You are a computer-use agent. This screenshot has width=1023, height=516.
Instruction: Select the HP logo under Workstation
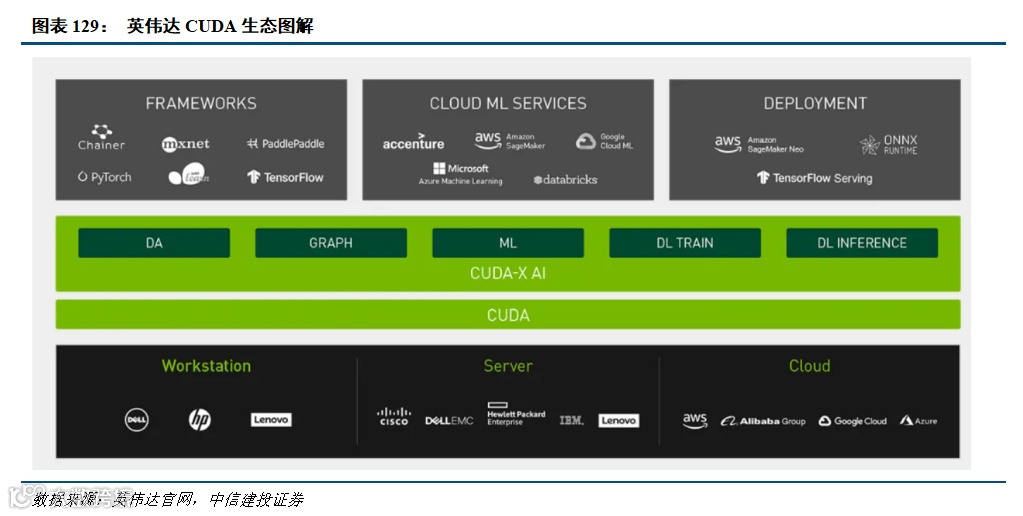coord(200,419)
